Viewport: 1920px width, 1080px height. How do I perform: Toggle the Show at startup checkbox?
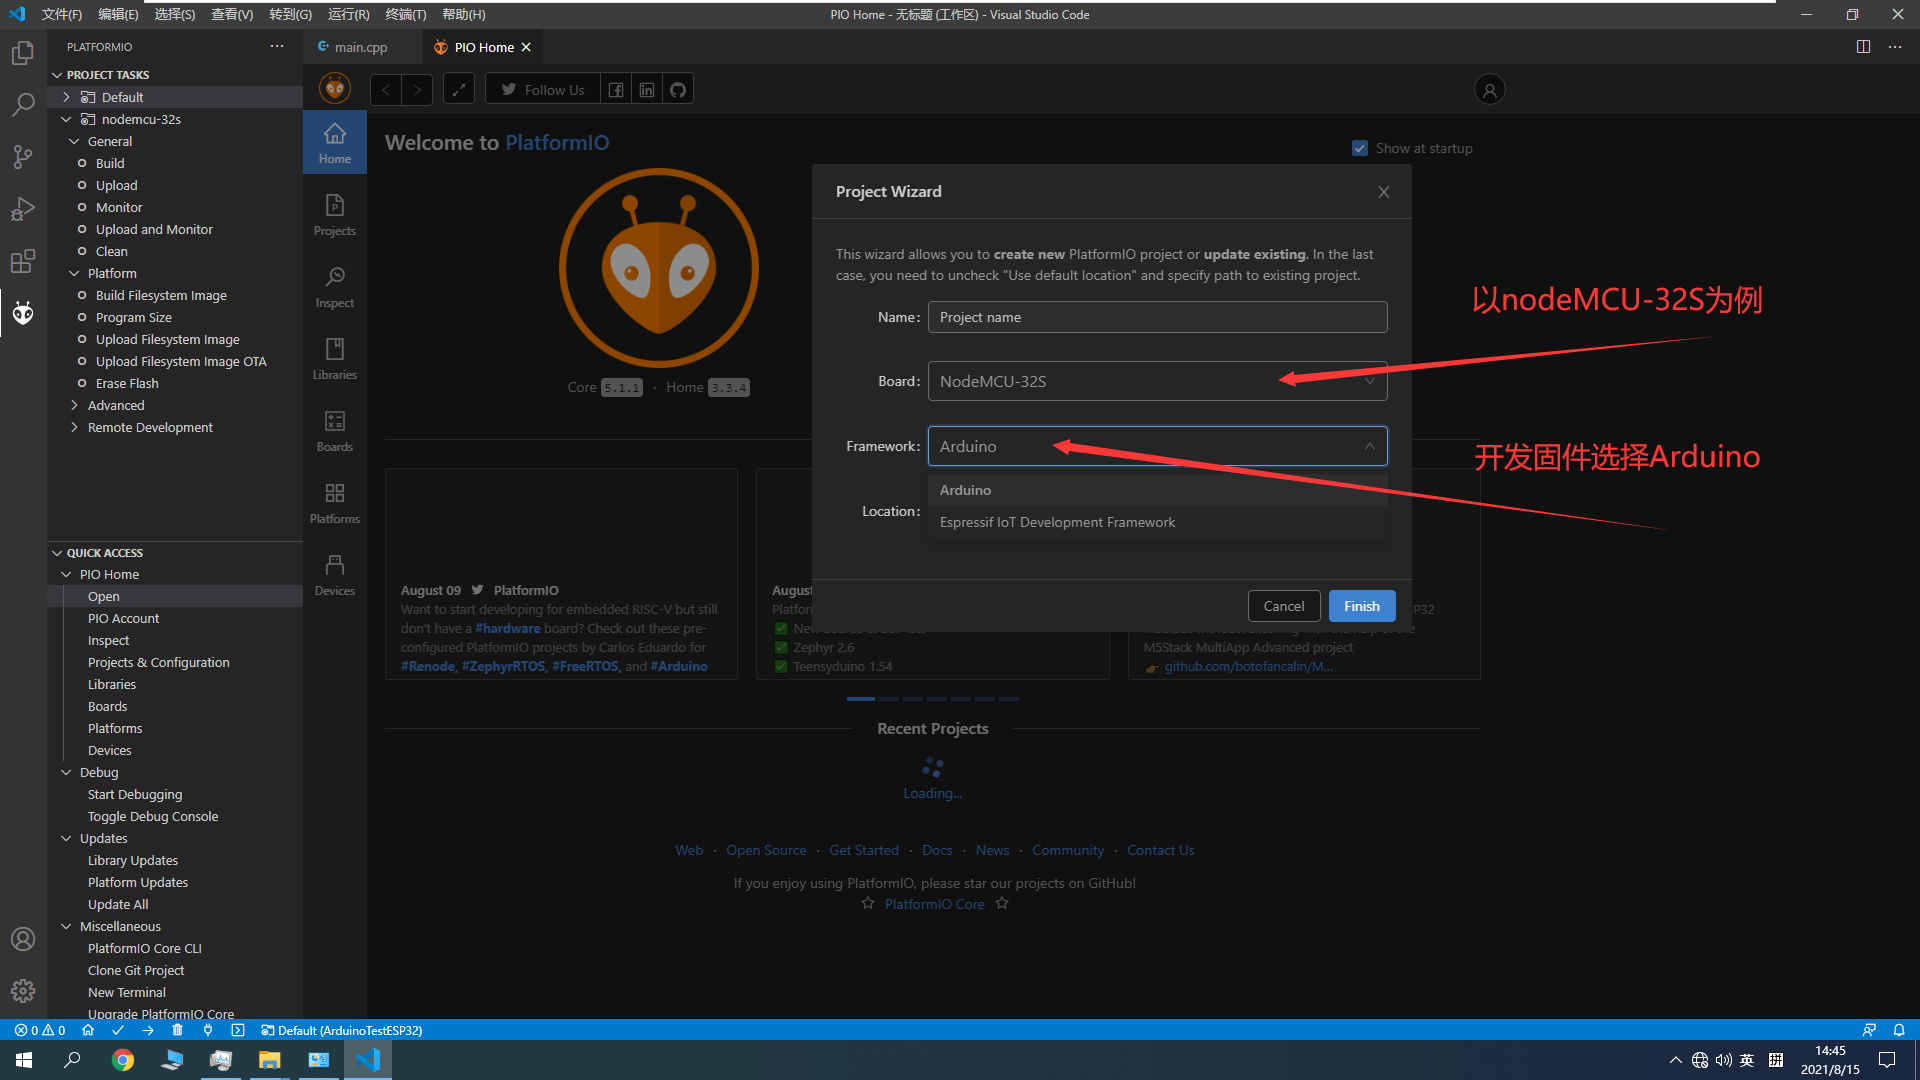coord(1360,148)
